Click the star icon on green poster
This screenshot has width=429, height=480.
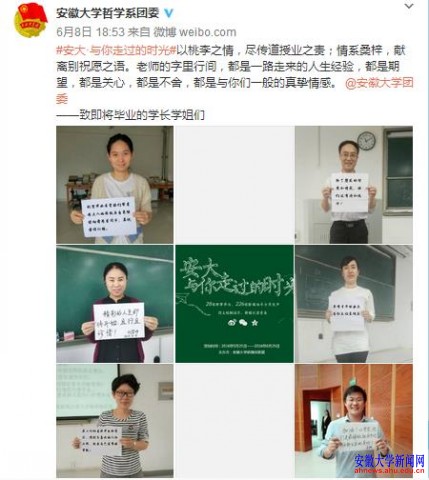[x=255, y=323]
